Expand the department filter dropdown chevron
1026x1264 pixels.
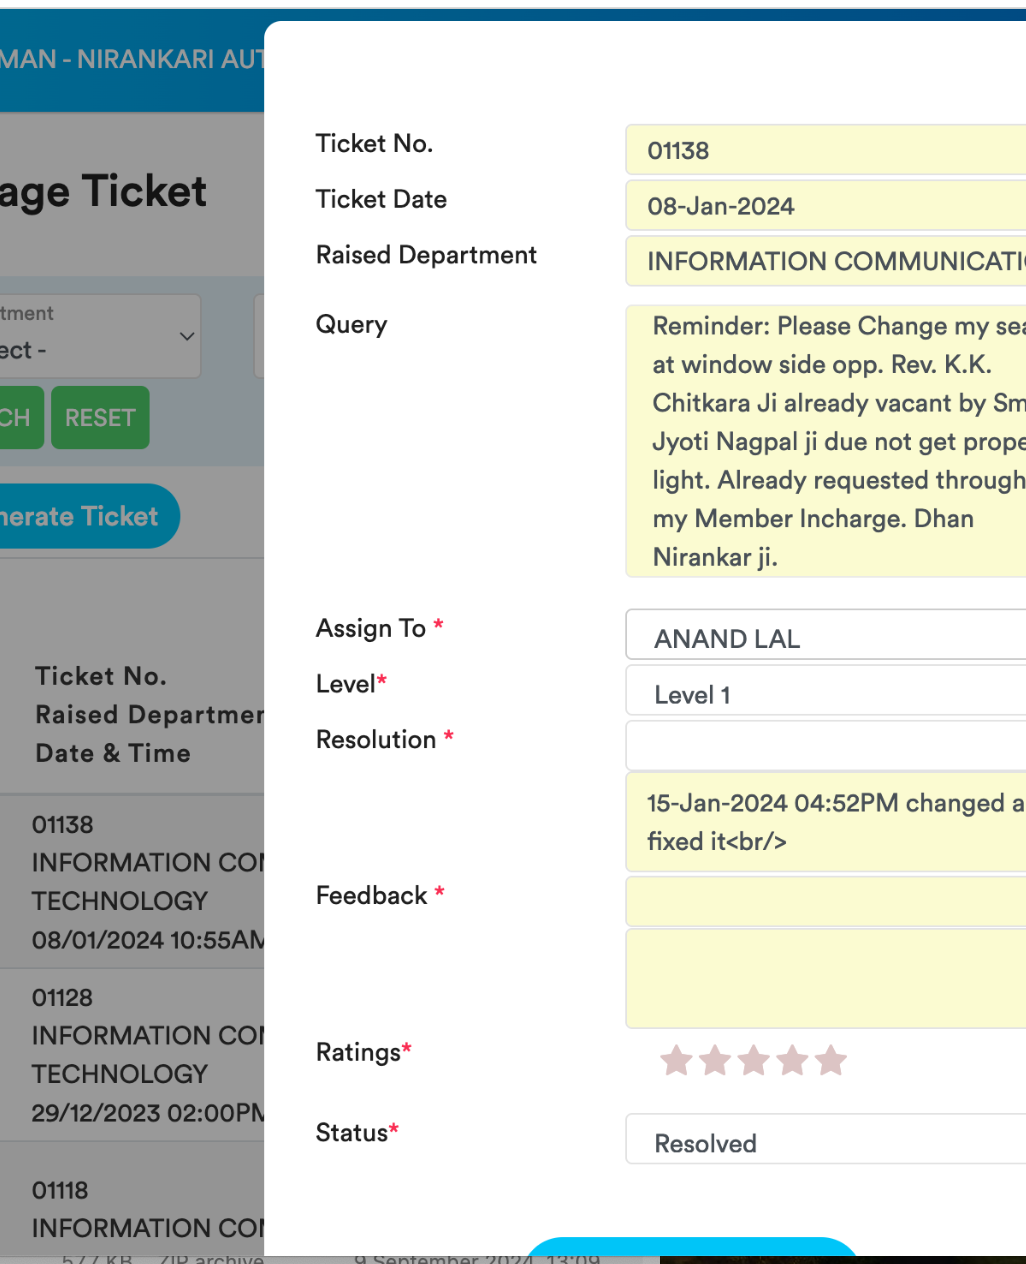click(x=186, y=336)
